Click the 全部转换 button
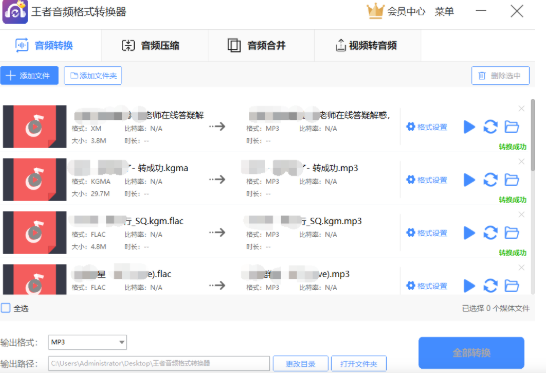546x373 pixels. (x=471, y=353)
